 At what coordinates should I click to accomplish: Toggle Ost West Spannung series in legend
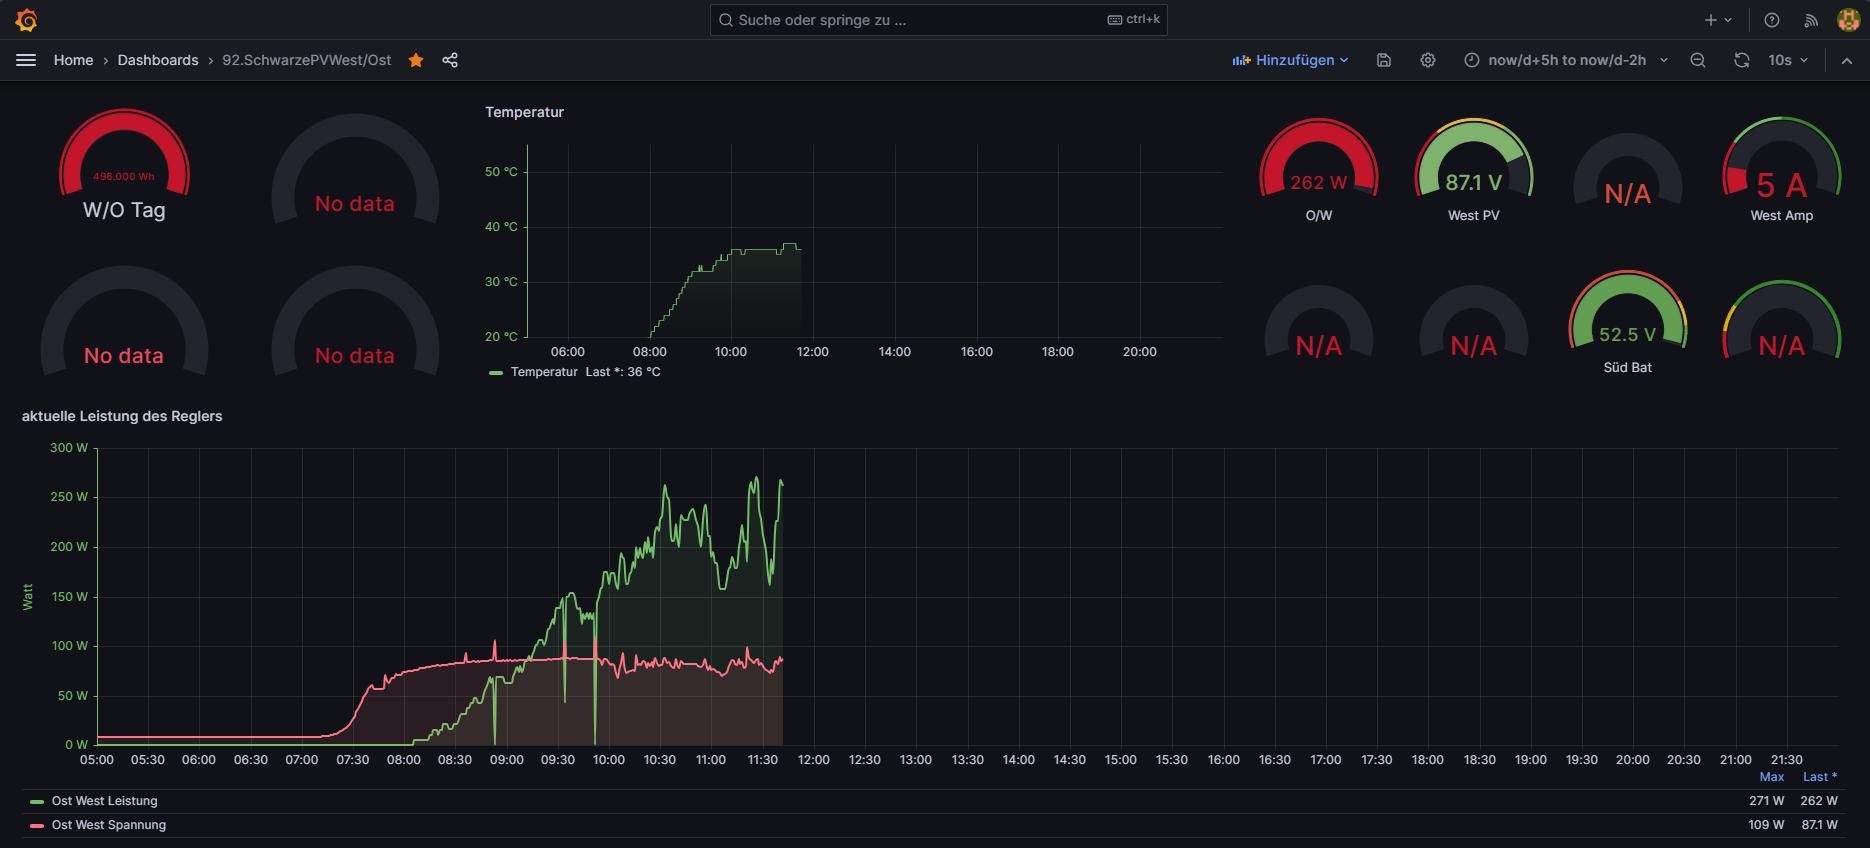109,825
